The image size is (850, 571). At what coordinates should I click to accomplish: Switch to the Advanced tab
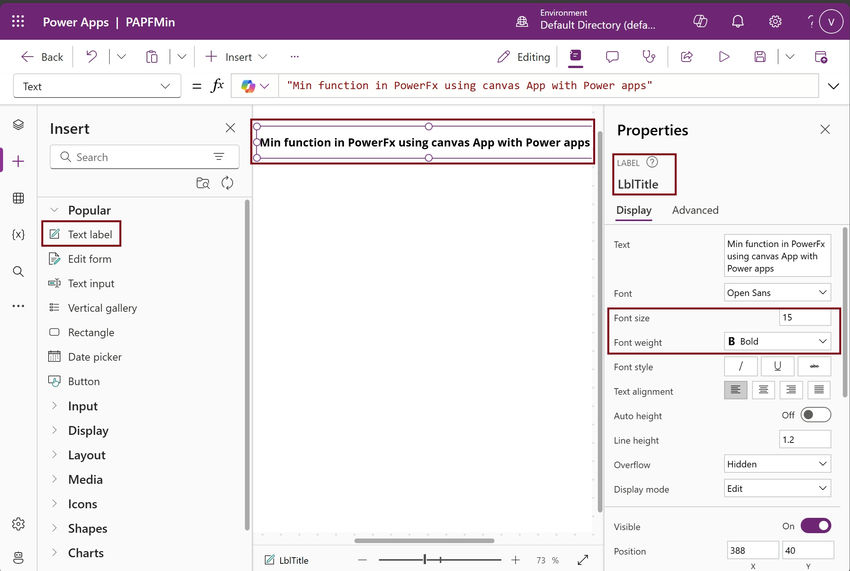[695, 210]
